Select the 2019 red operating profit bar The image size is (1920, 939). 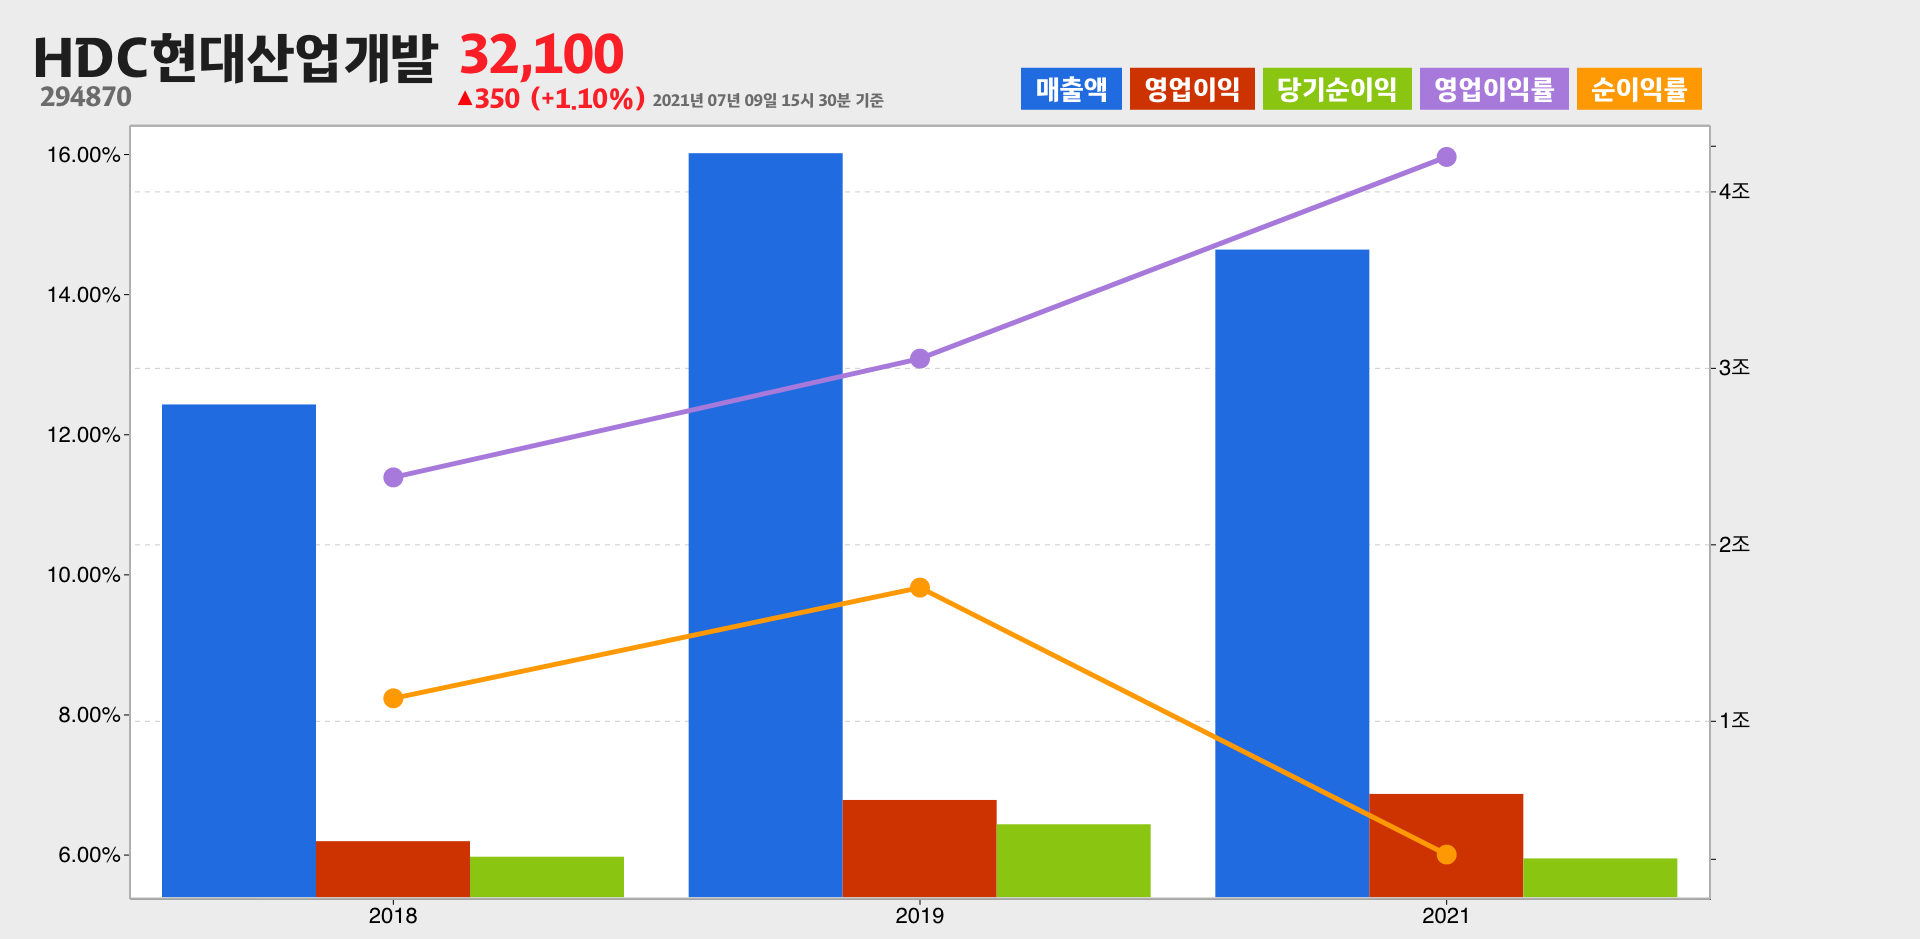coord(920,849)
